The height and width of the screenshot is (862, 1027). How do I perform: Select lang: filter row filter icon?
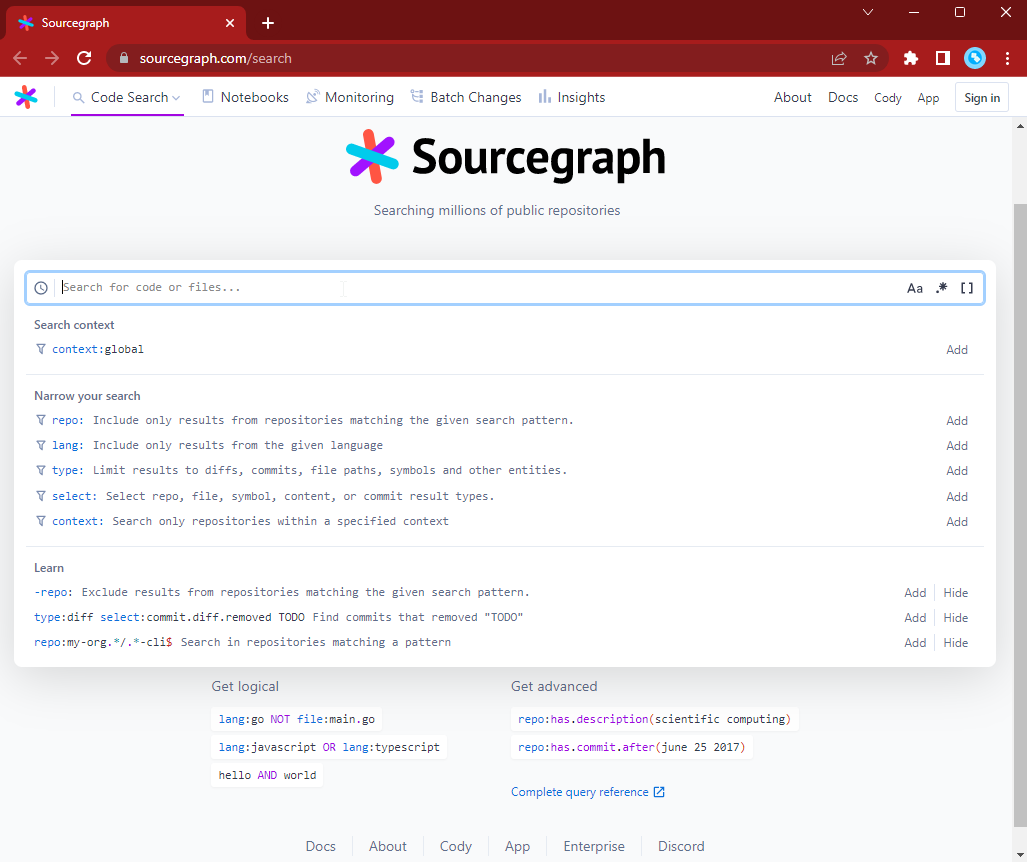[41, 445]
